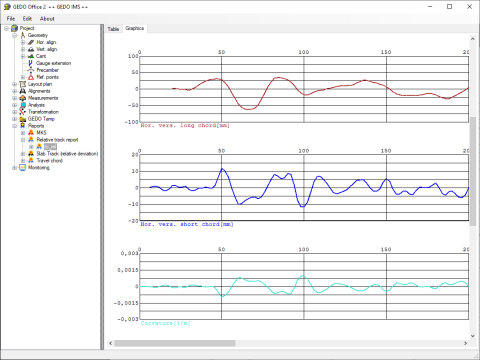Expand the Analysis node
This screenshot has height=360, width=480.
15,105
